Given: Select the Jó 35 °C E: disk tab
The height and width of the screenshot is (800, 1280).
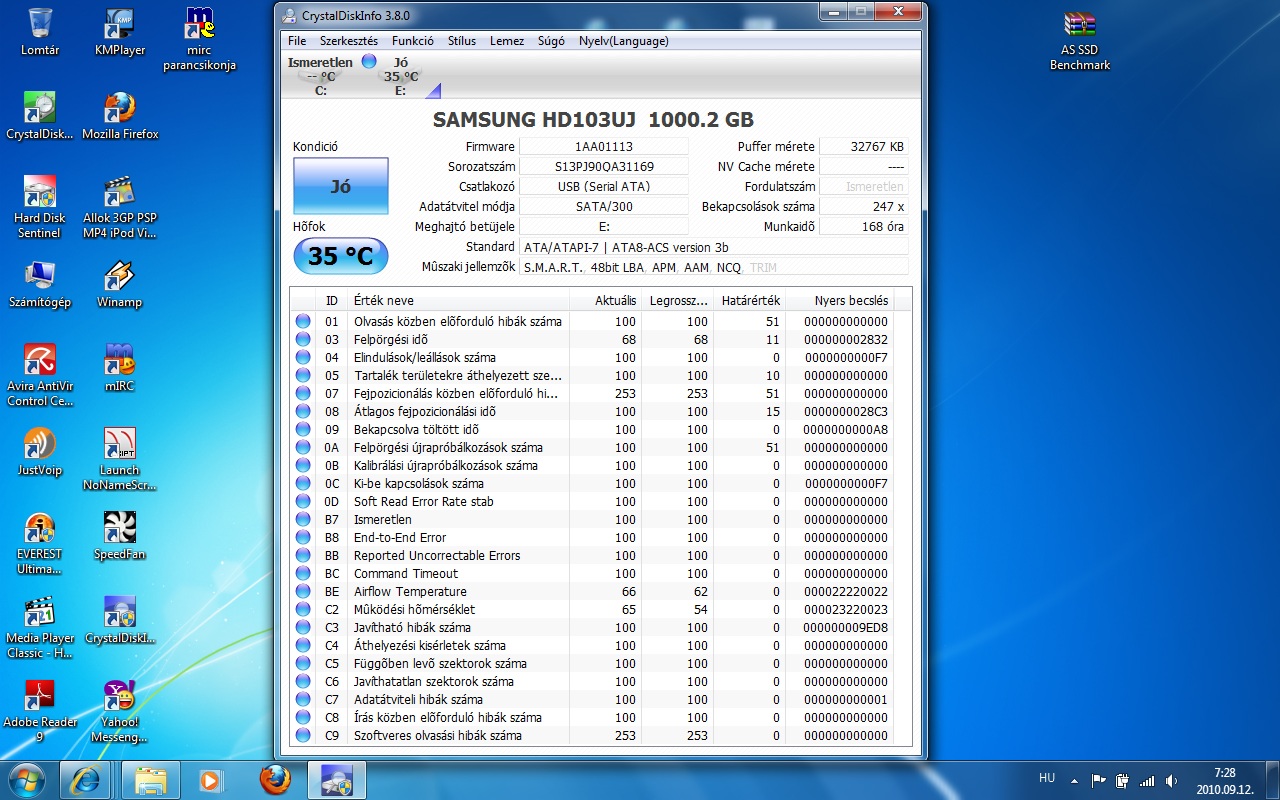Looking at the screenshot, I should pos(401,76).
